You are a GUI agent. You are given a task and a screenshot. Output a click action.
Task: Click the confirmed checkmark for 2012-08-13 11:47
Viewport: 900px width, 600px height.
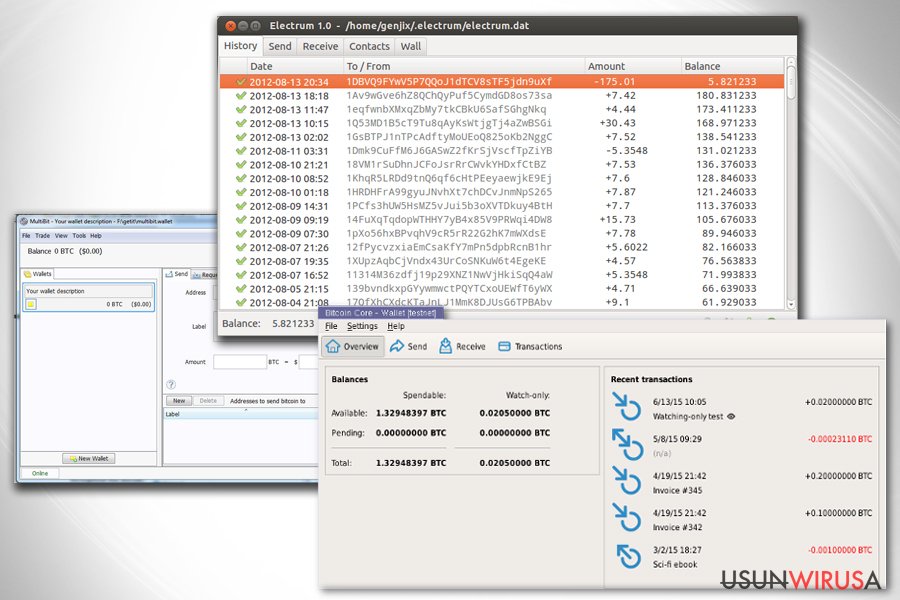(241, 109)
